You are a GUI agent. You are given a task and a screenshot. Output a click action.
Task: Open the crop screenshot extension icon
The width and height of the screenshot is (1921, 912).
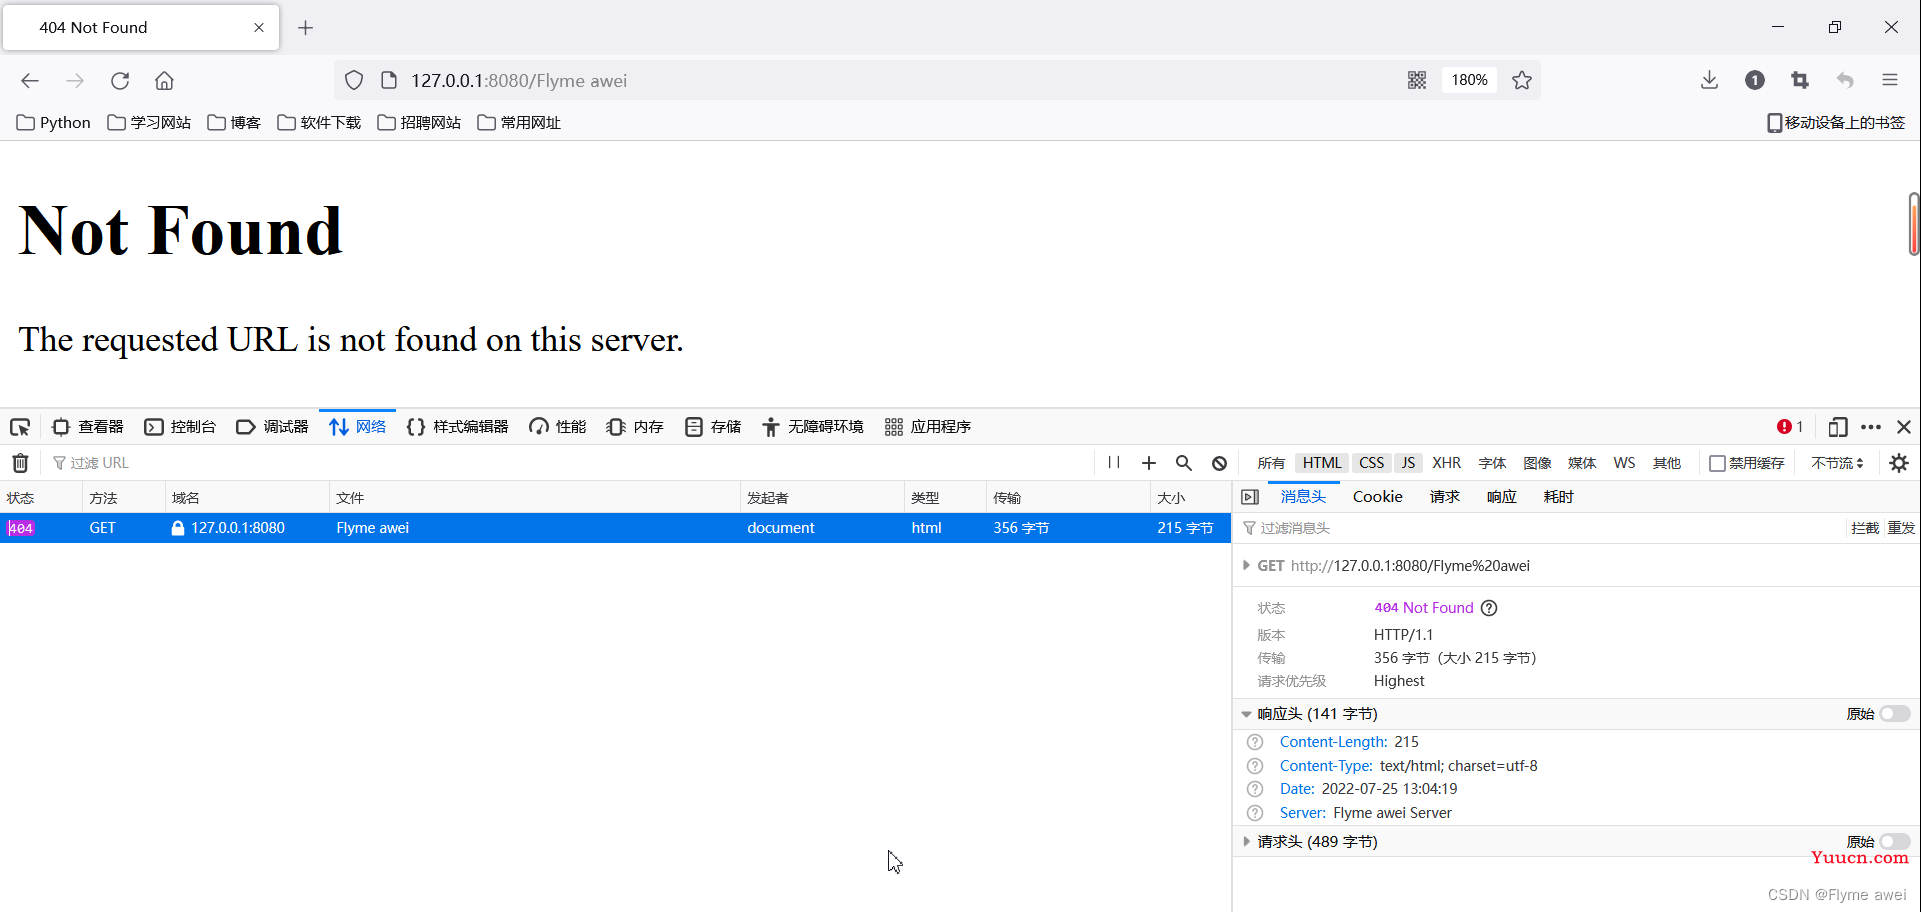click(1800, 80)
